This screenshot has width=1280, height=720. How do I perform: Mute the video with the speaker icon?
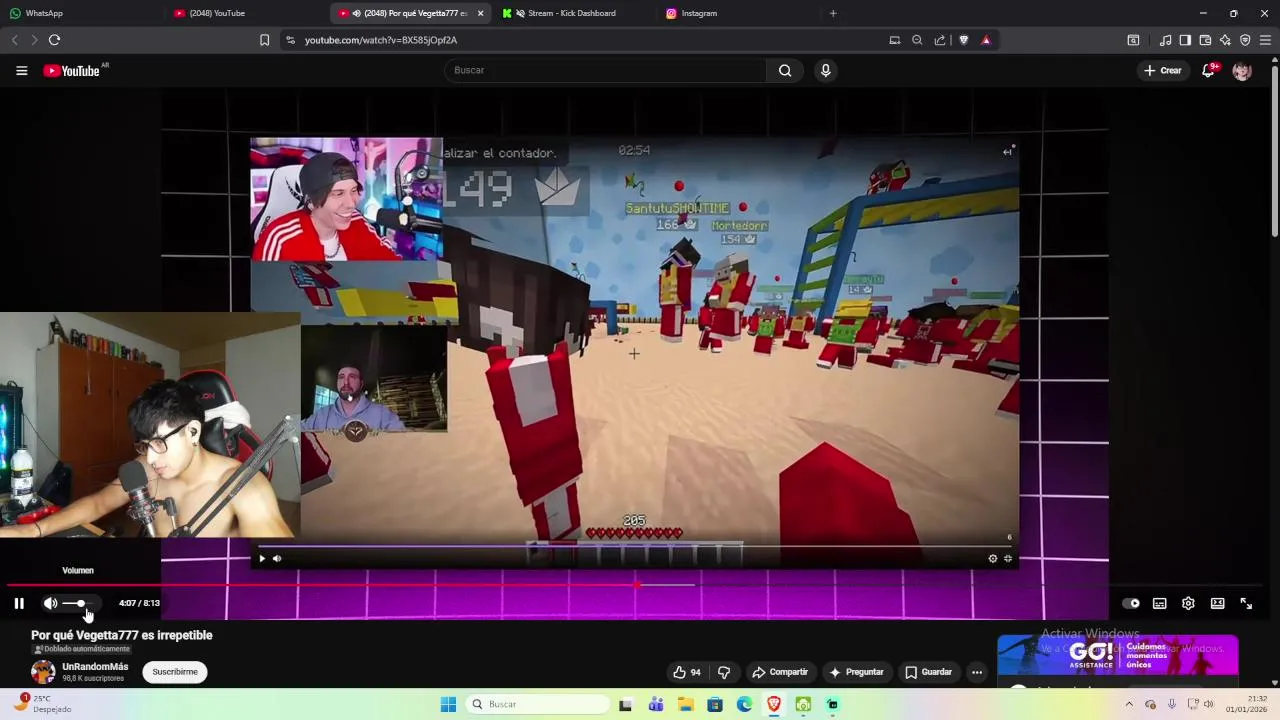coord(50,603)
